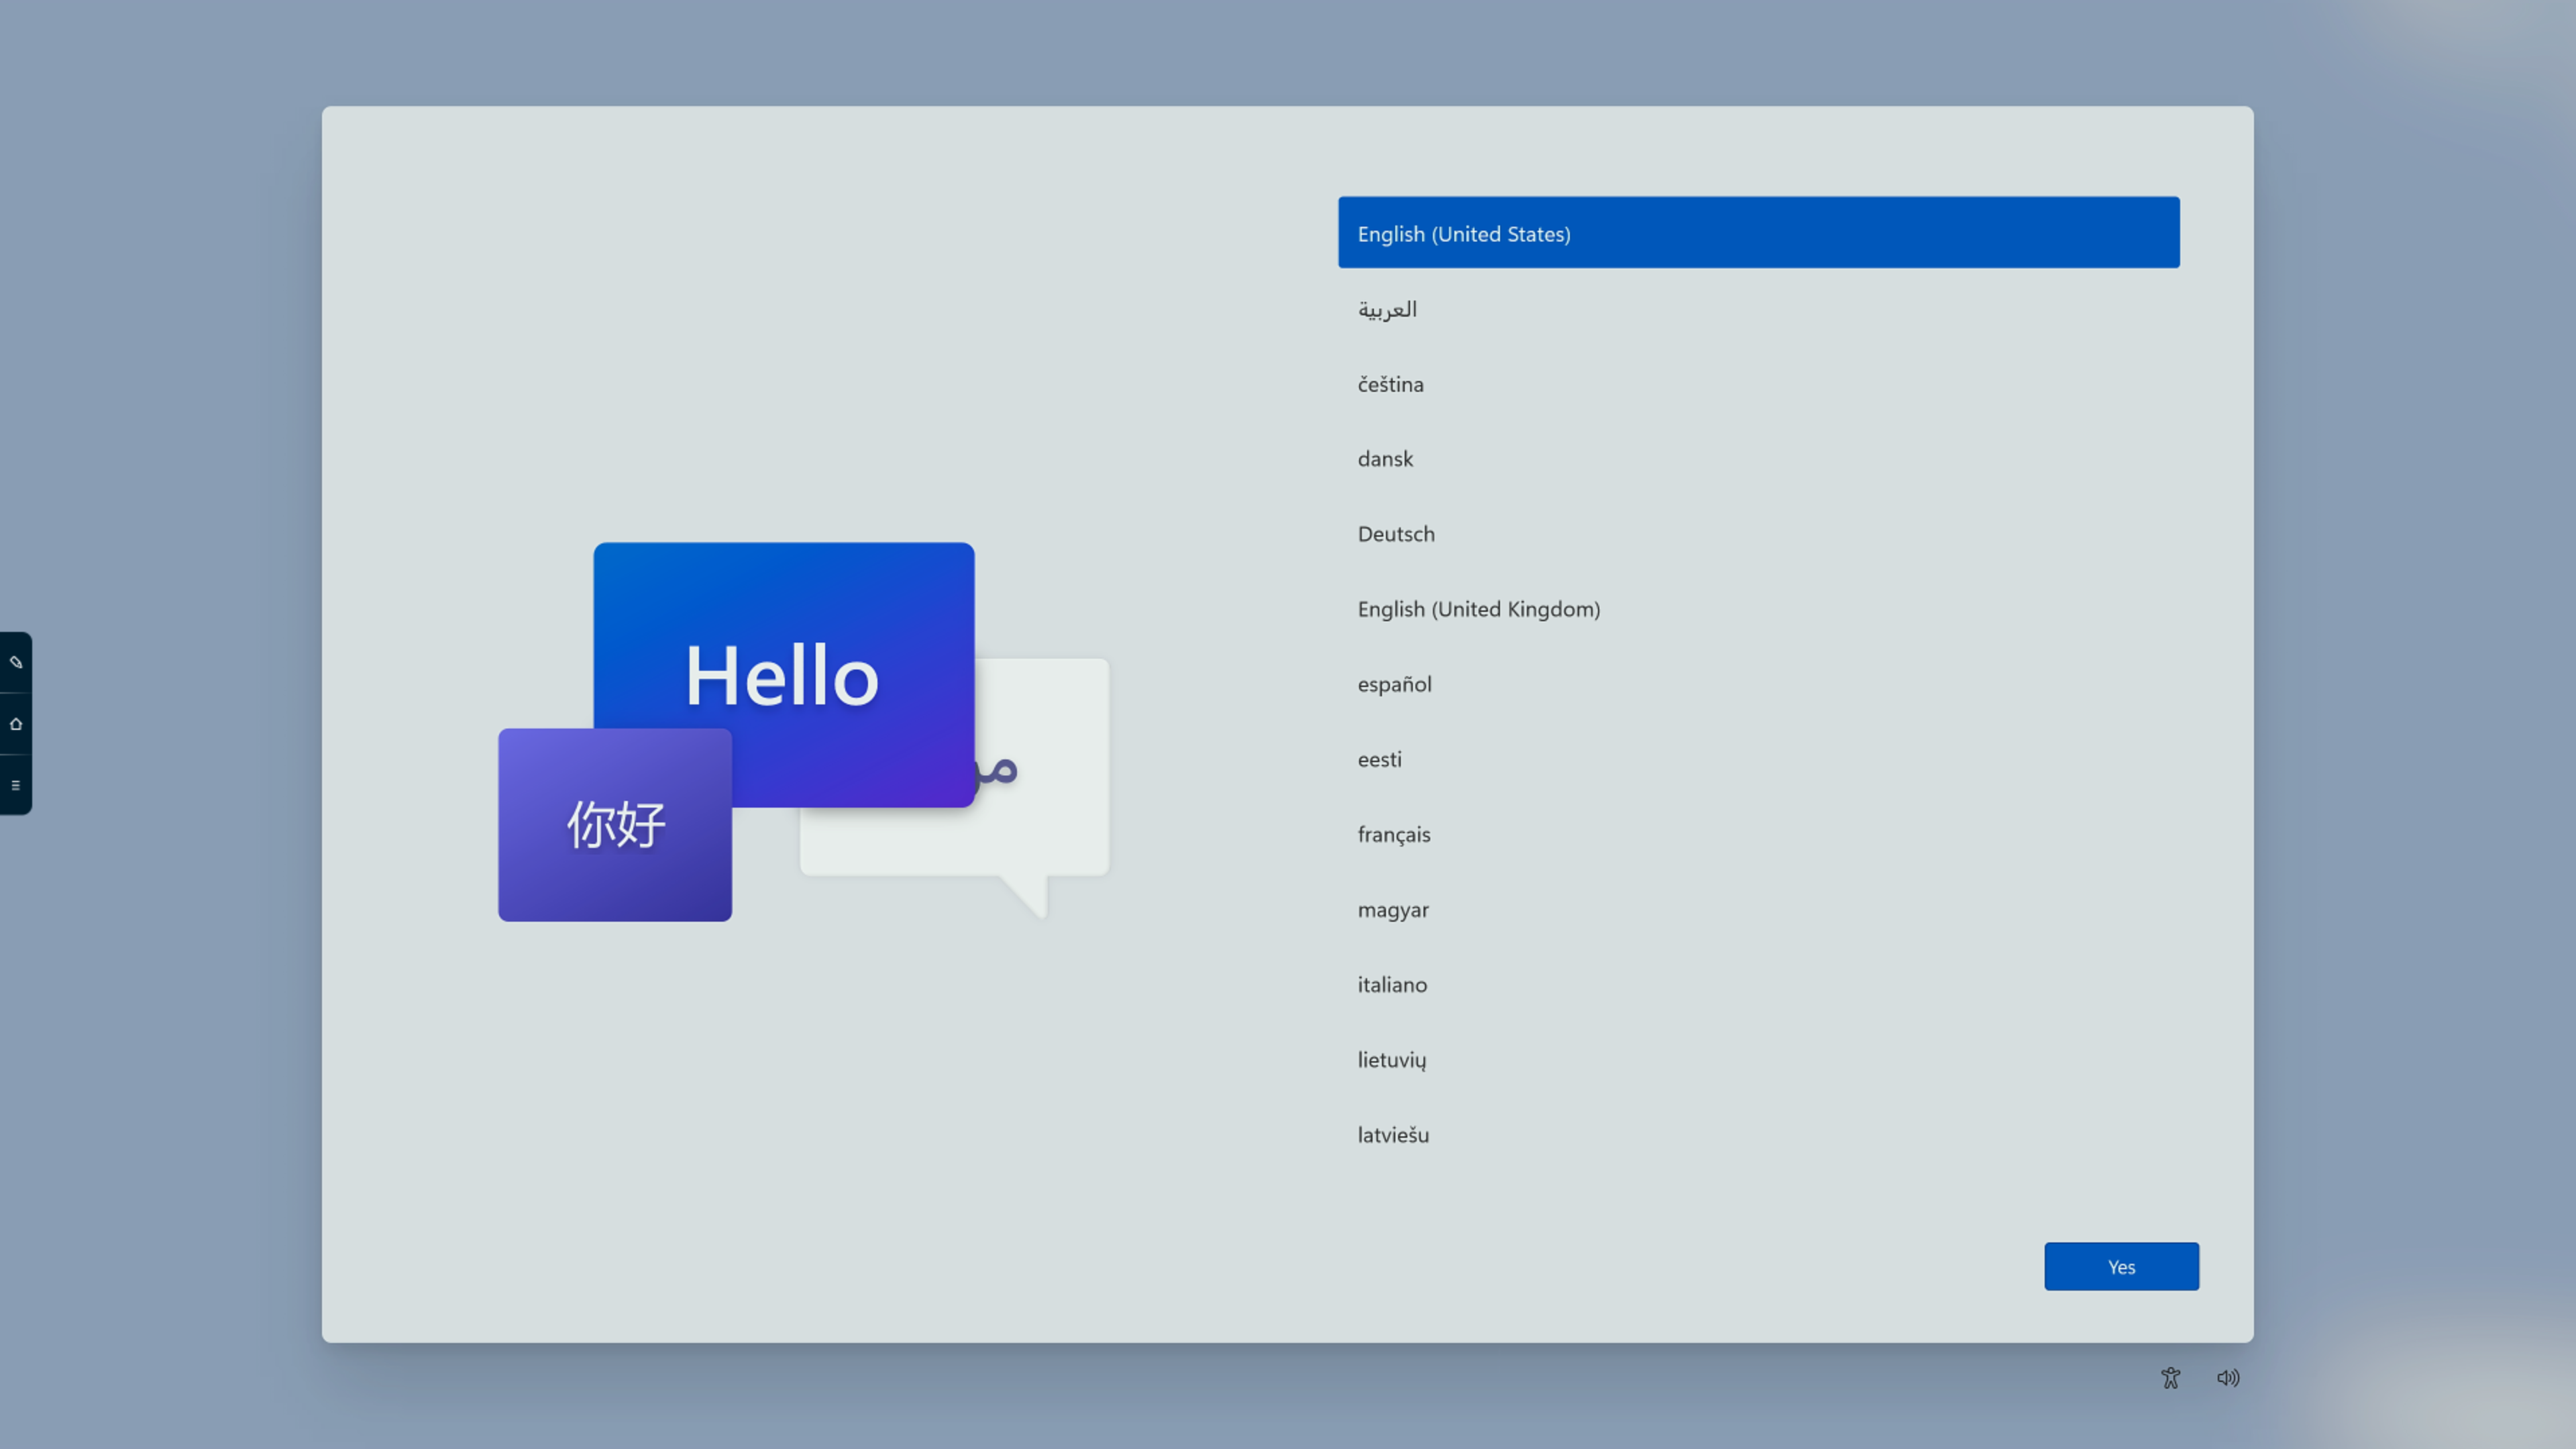
Task: Pick eesti from the list
Action: coord(1380,759)
